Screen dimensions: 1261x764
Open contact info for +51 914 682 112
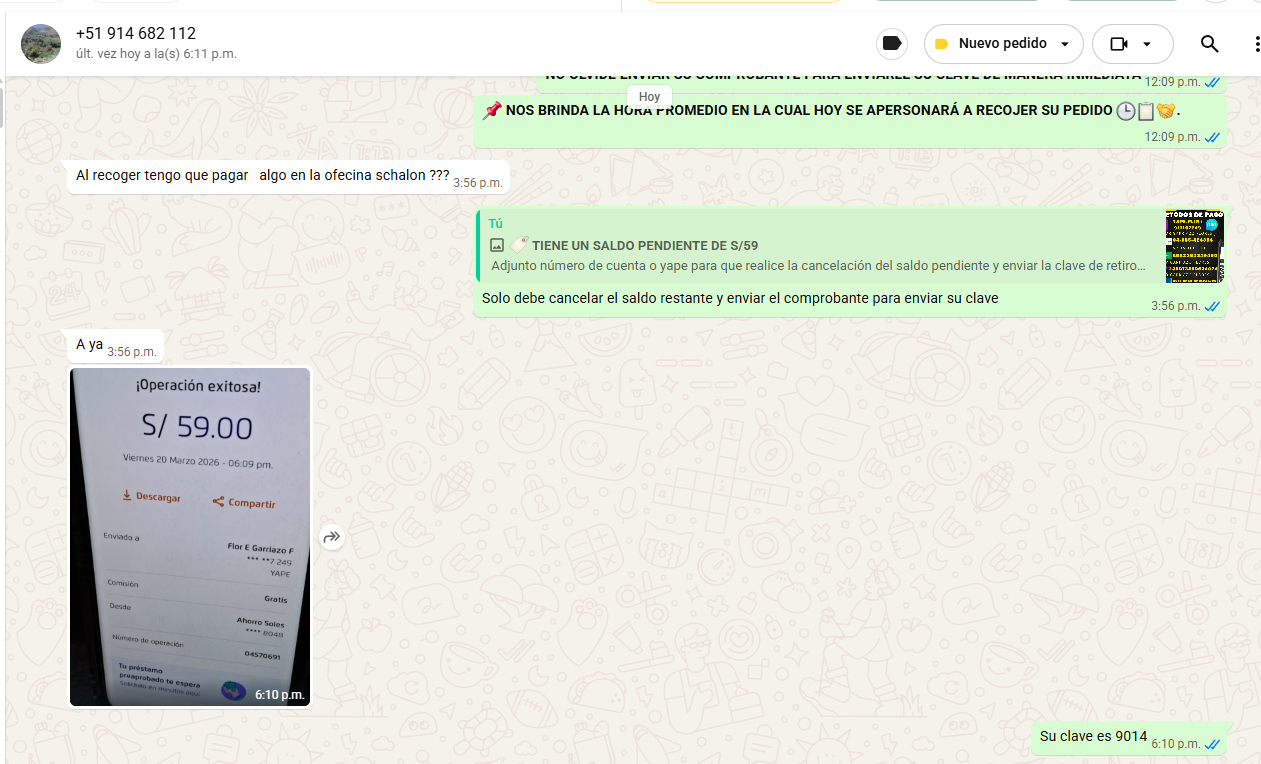[x=136, y=33]
